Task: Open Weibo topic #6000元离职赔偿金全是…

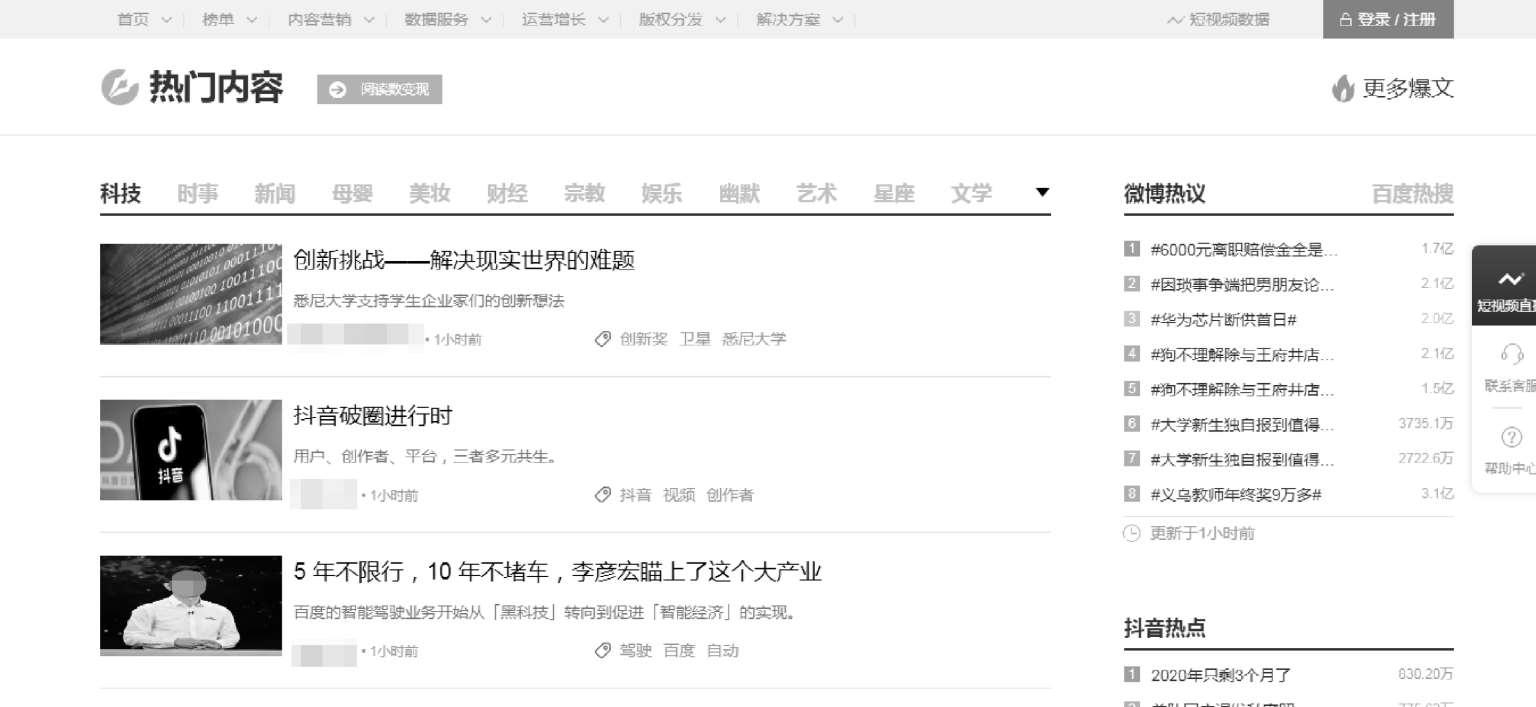Action: 1244,250
